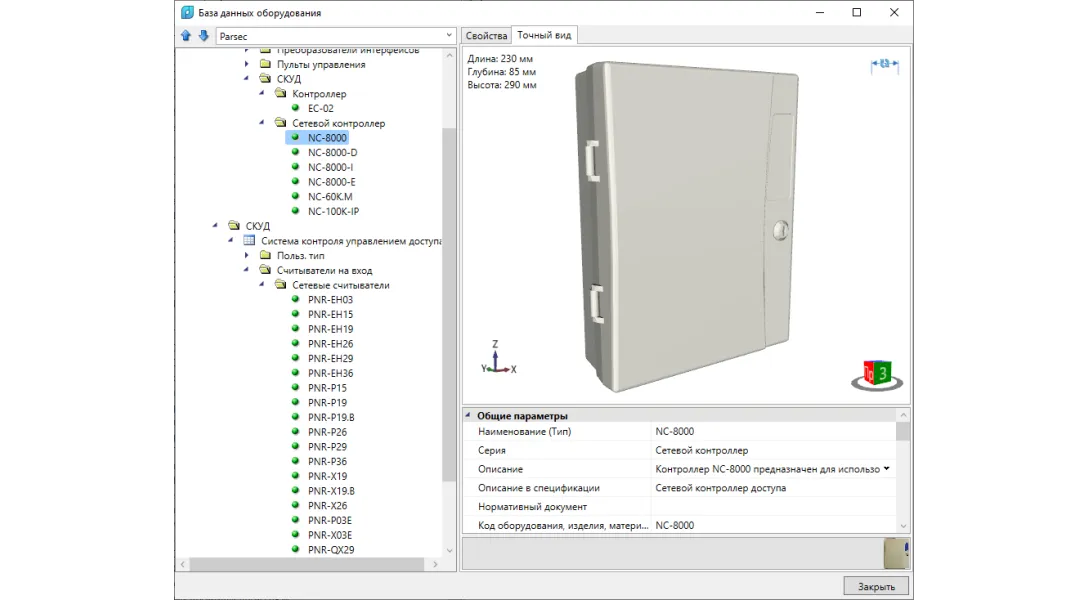This screenshot has height=600, width=1088.
Task: Expand the Польз. тип tree node
Action: (x=247, y=256)
